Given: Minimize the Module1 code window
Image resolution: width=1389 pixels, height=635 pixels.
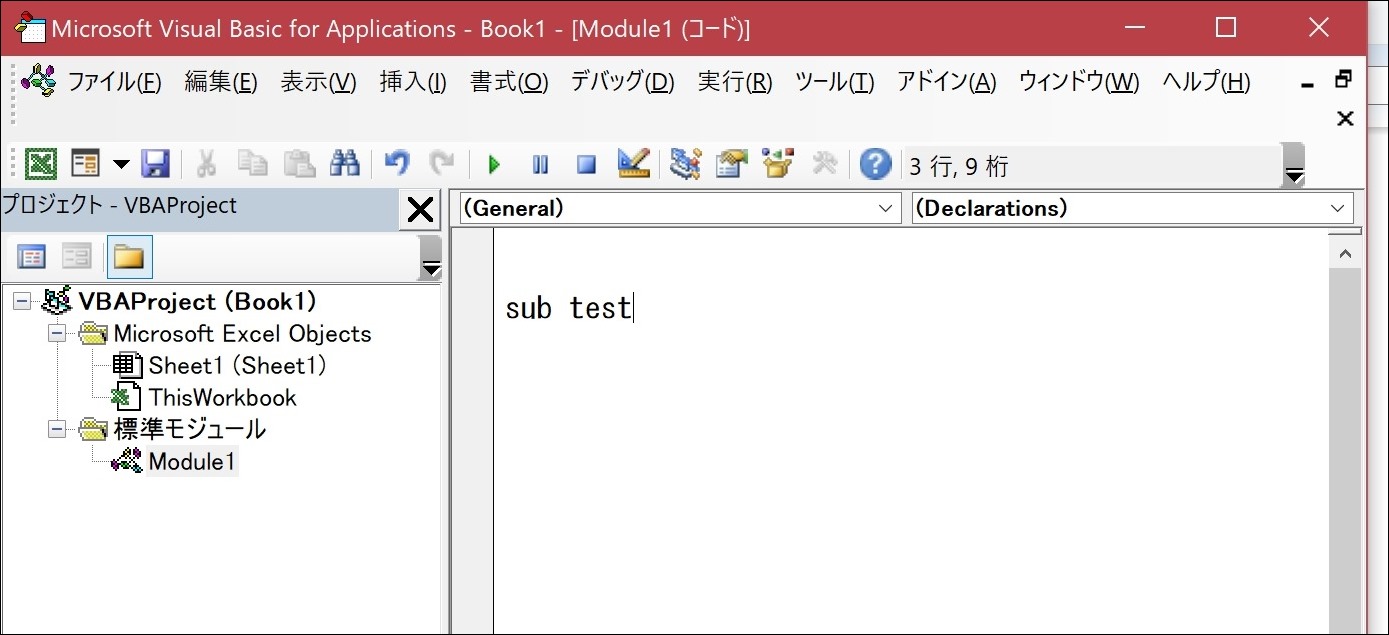Looking at the screenshot, I should (1306, 87).
